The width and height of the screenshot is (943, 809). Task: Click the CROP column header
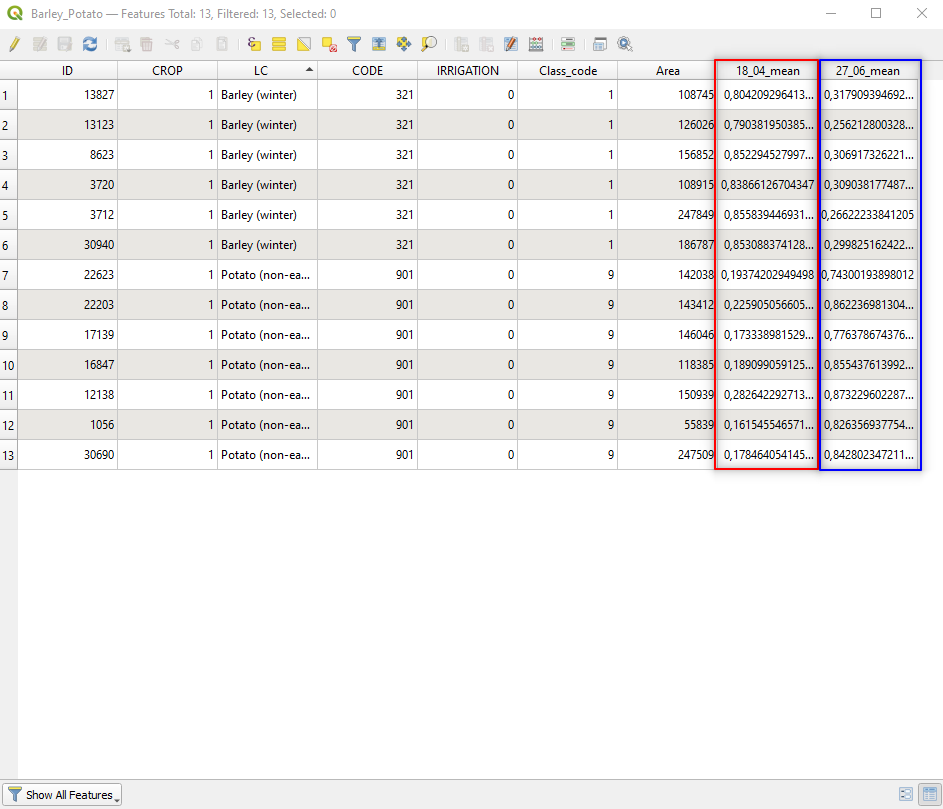[167, 70]
